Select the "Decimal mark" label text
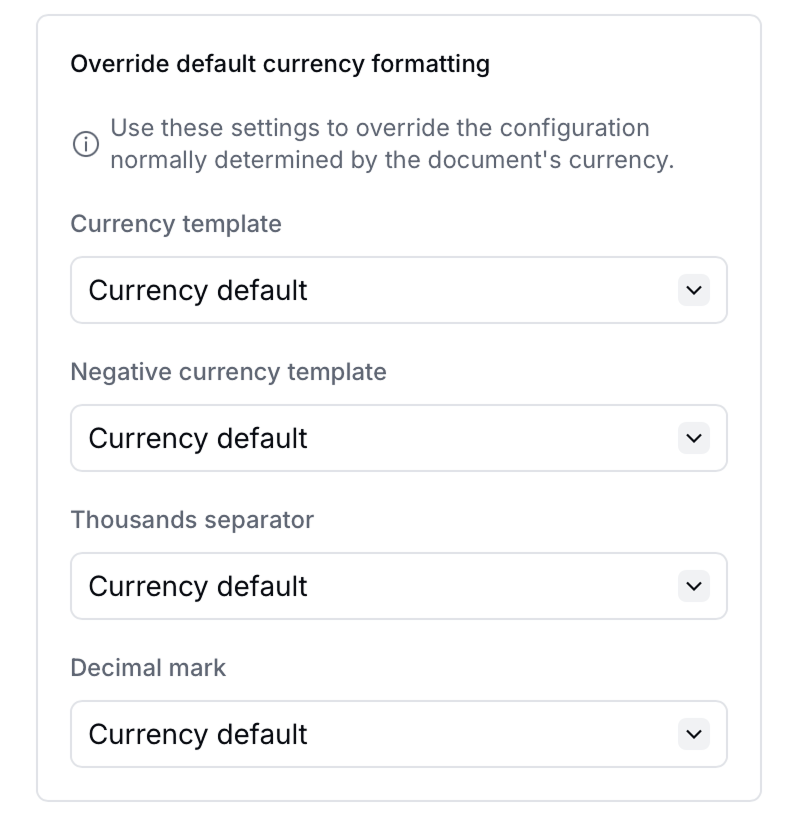Image resolution: width=798 pixels, height=826 pixels. tap(148, 668)
